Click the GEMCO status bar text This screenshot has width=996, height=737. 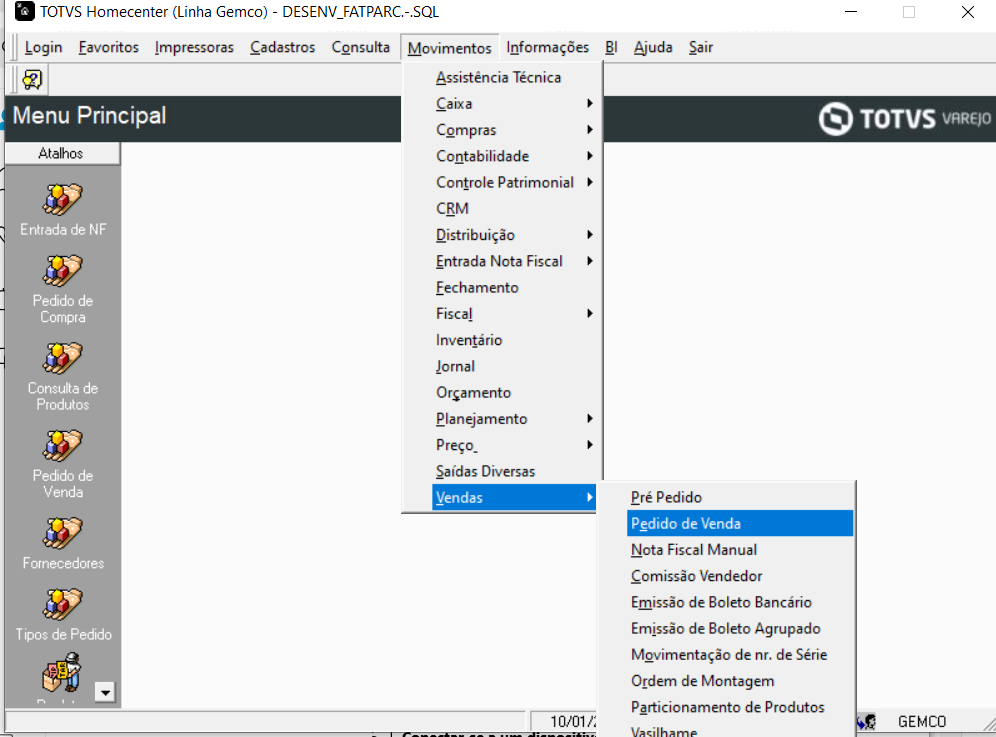coord(922,722)
